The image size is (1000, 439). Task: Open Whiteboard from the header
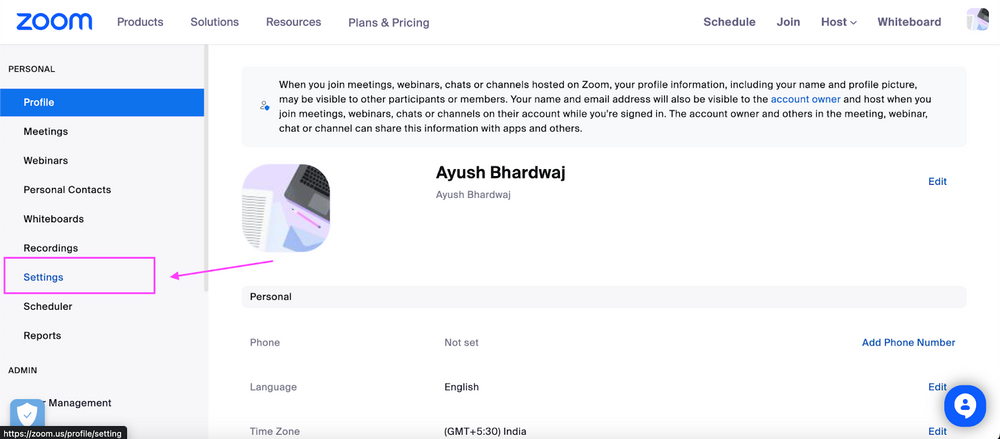[x=909, y=22]
